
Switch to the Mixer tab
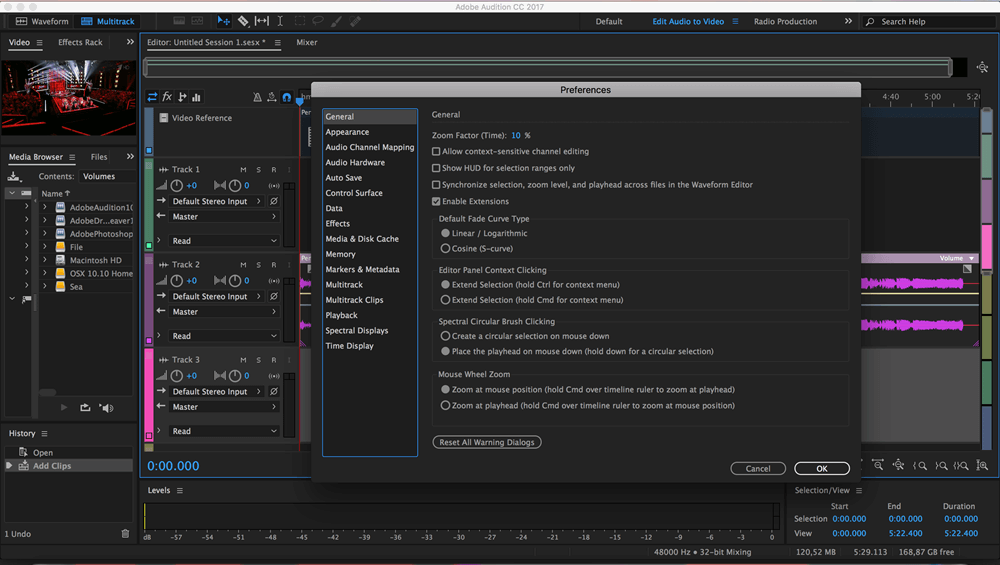point(307,42)
